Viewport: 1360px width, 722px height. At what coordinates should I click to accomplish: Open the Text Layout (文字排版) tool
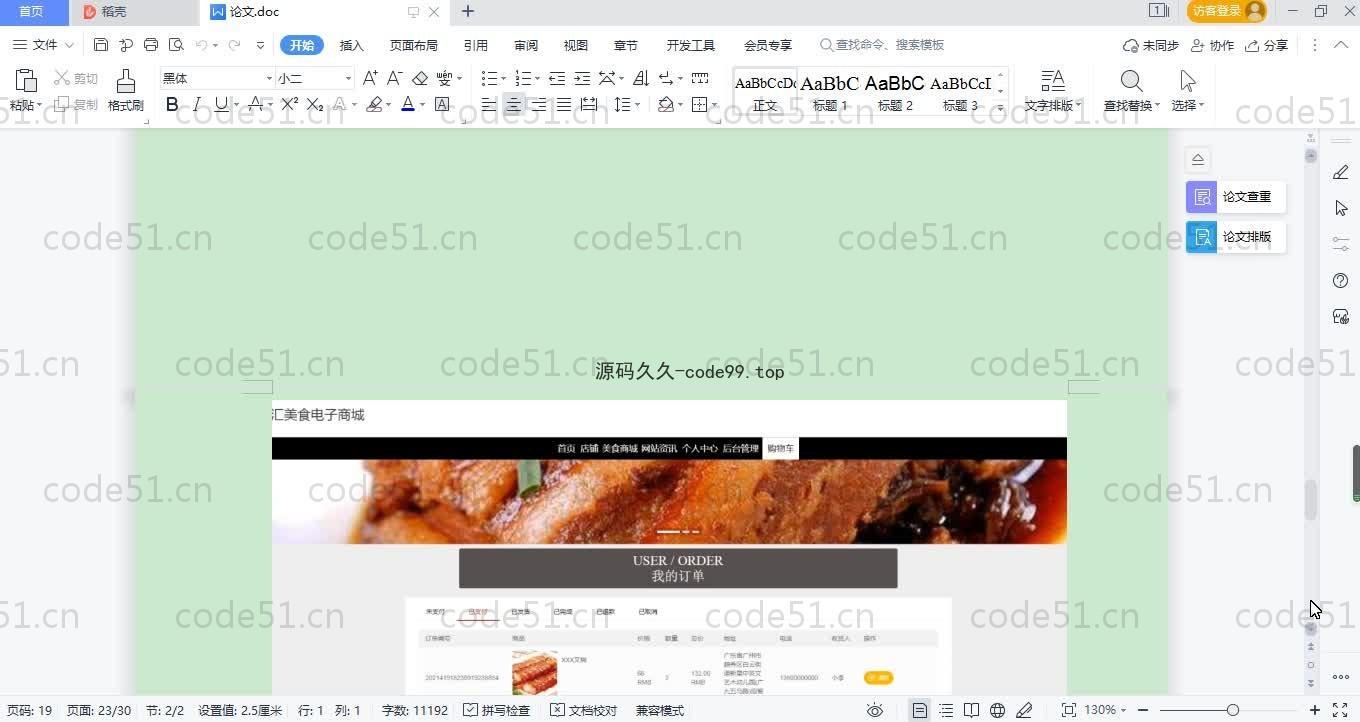pos(1052,90)
